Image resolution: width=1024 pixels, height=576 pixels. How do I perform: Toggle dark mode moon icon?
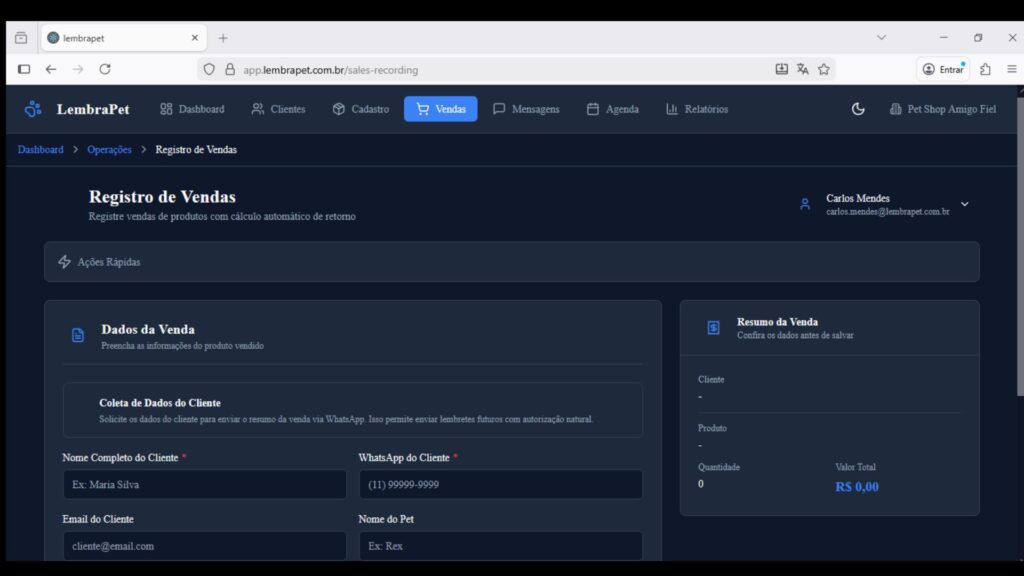[x=858, y=109]
